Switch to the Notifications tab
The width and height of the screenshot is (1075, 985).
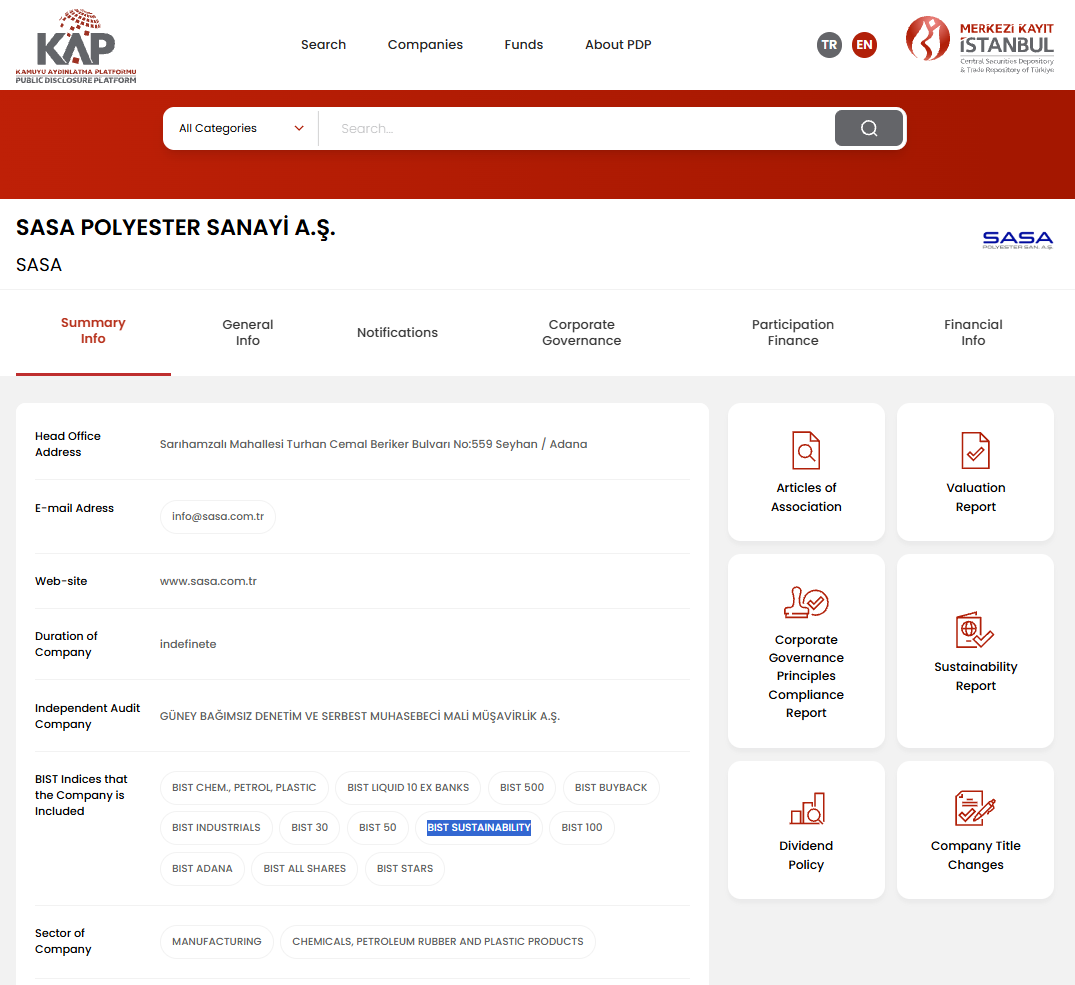[397, 333]
